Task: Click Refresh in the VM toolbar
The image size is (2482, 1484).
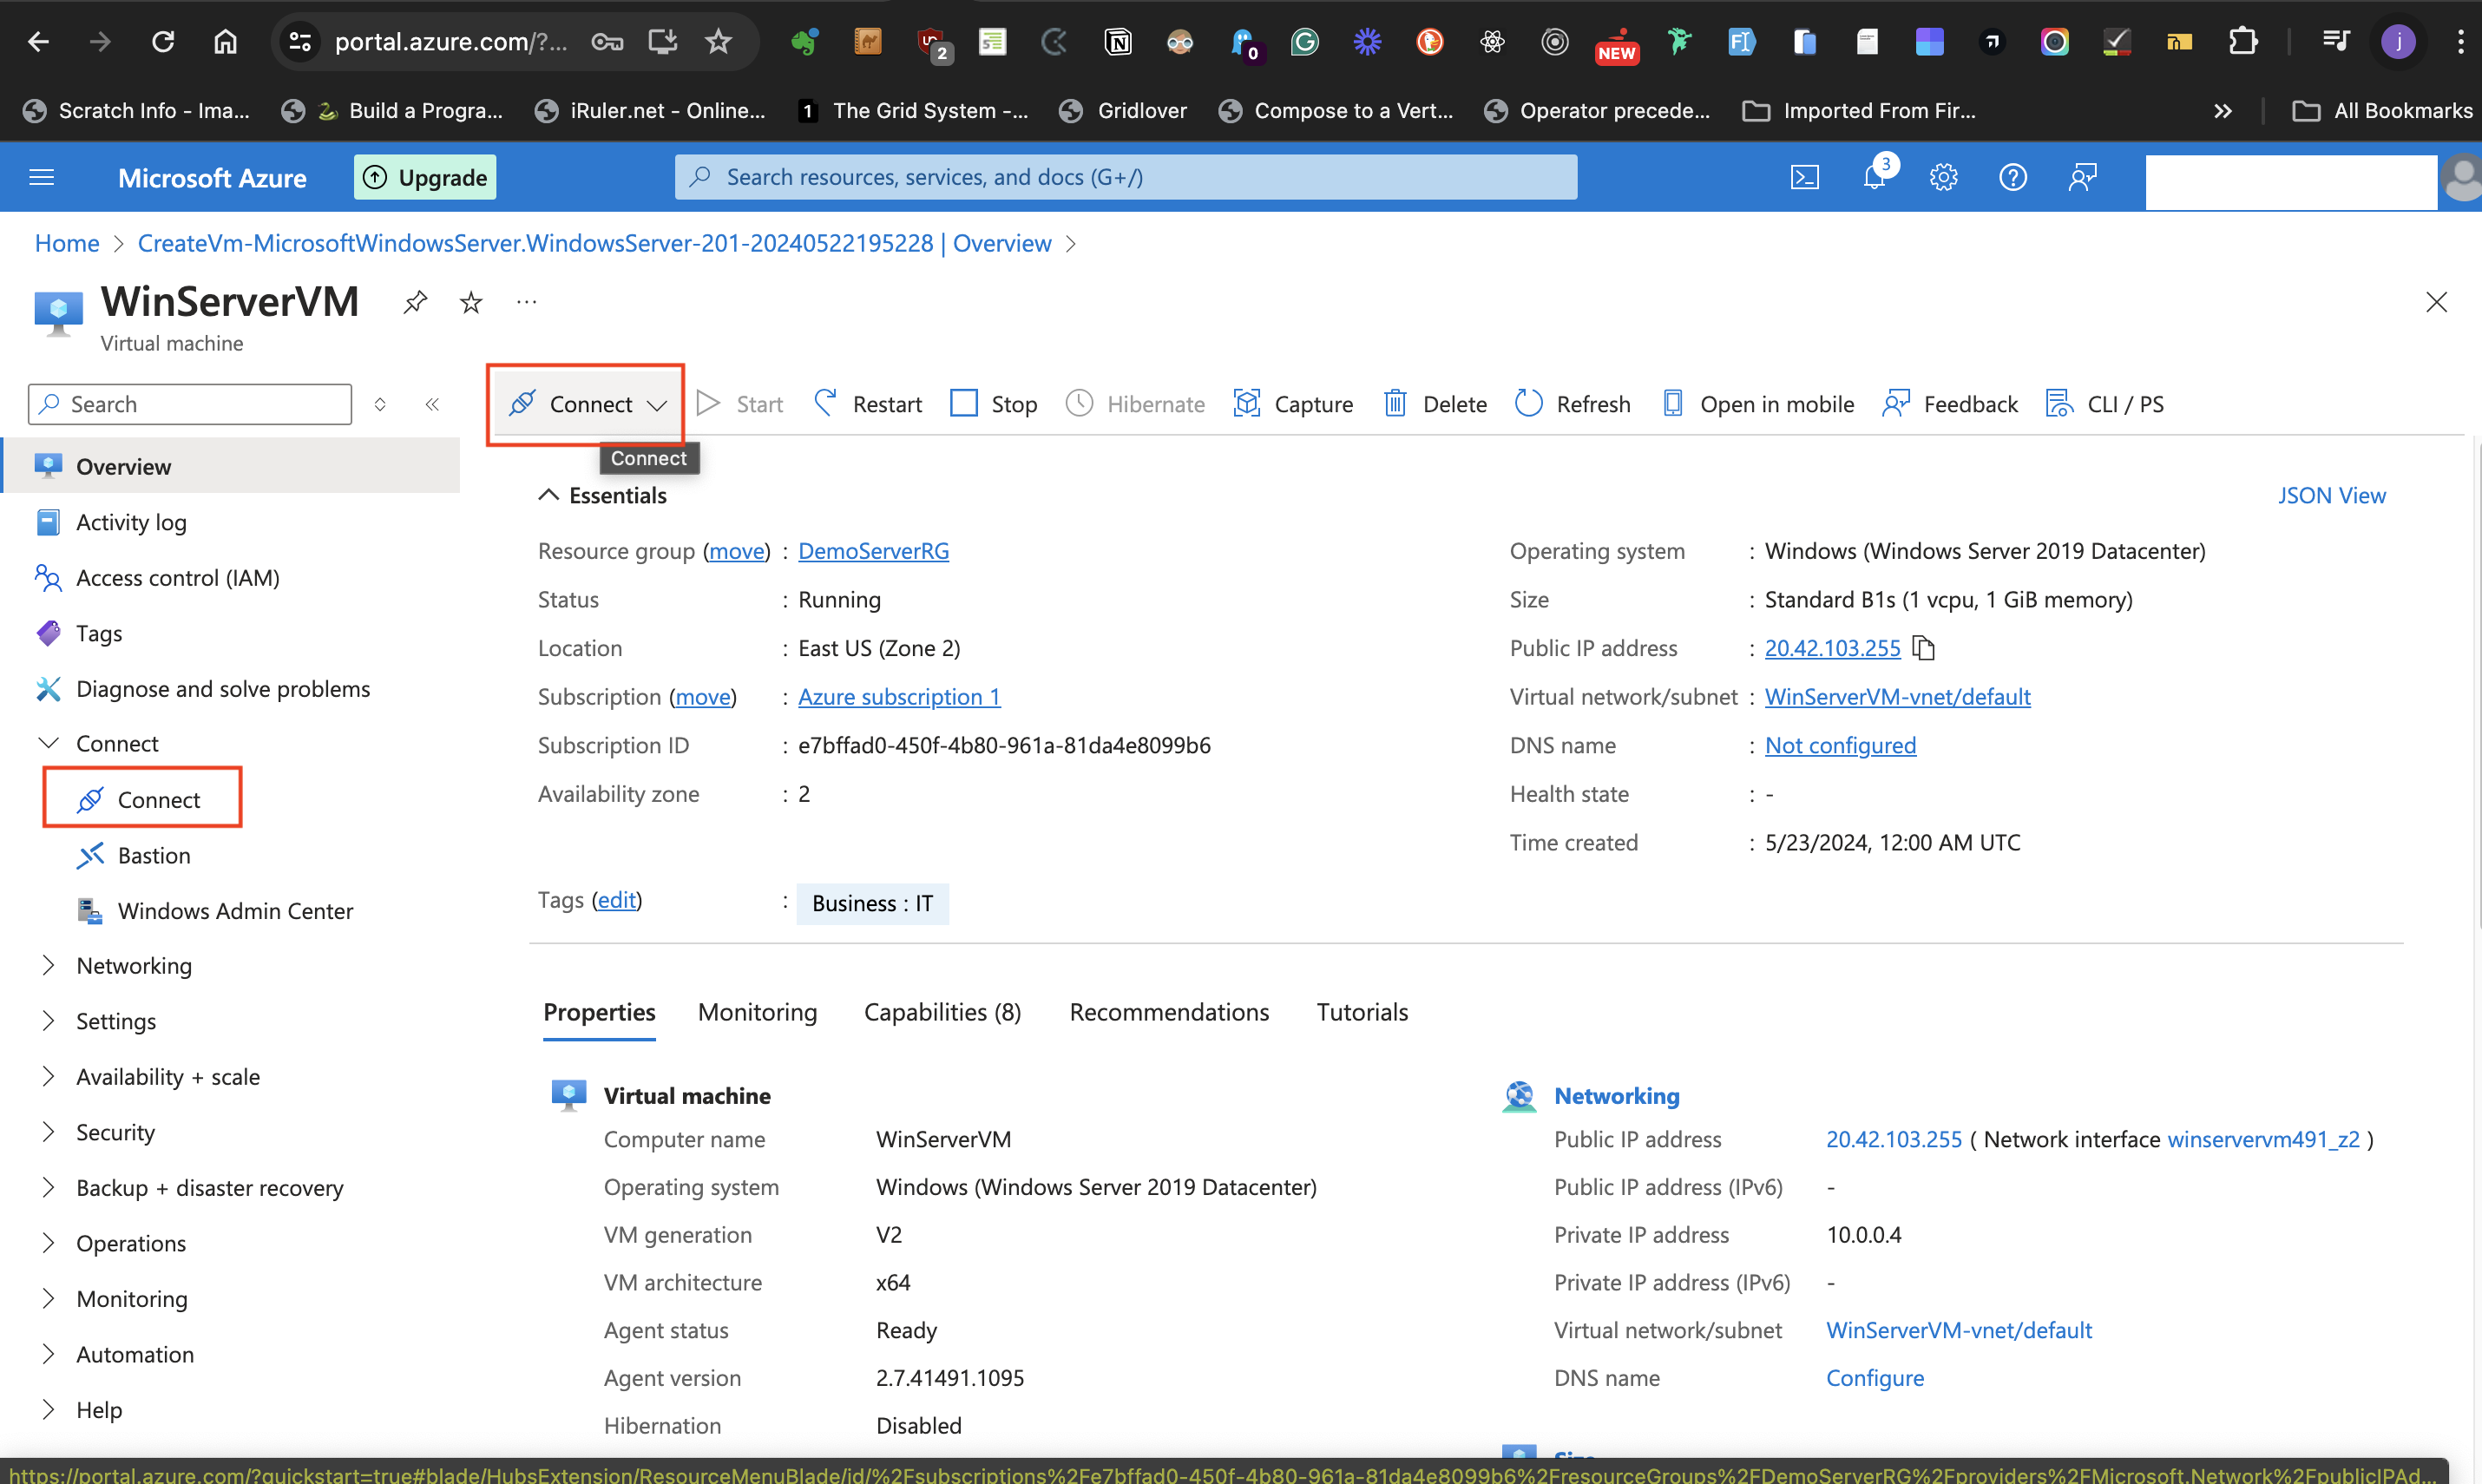Action: [x=1573, y=404]
